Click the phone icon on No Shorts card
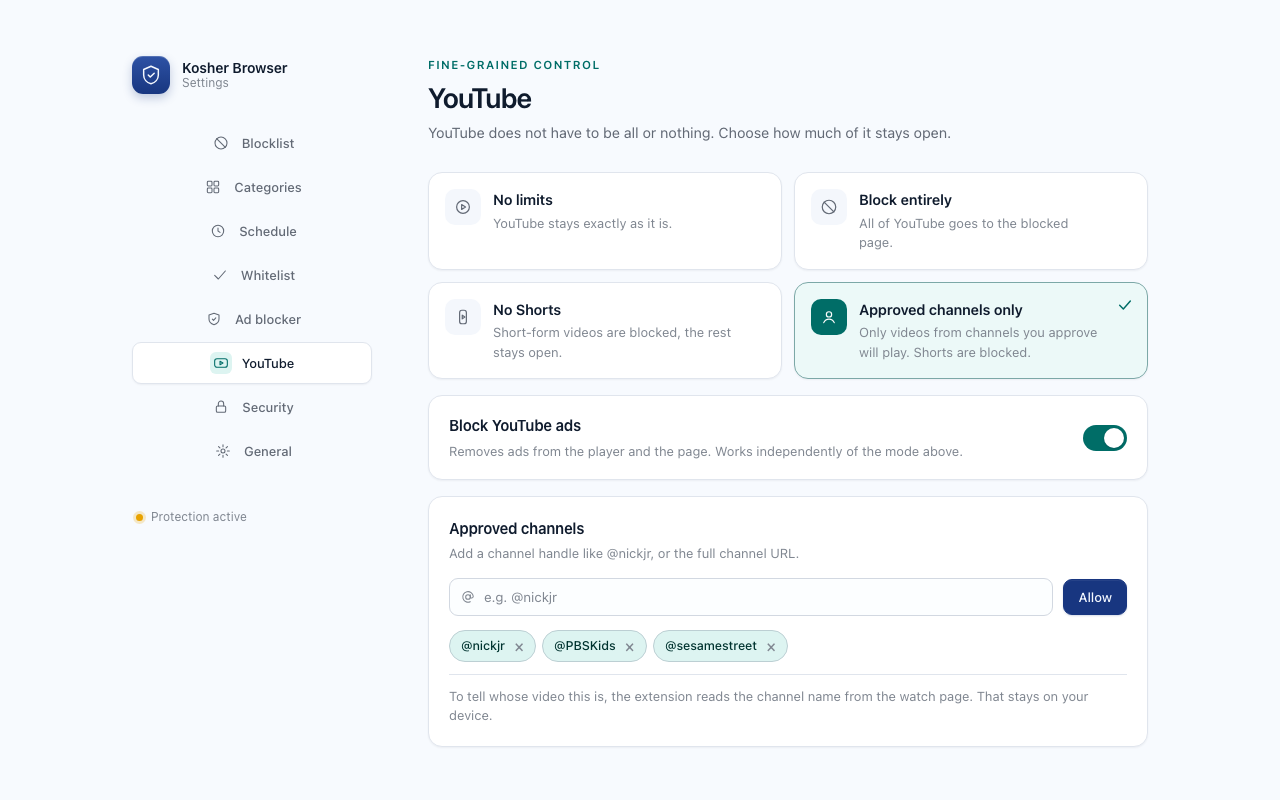This screenshot has width=1280, height=800. coord(463,317)
